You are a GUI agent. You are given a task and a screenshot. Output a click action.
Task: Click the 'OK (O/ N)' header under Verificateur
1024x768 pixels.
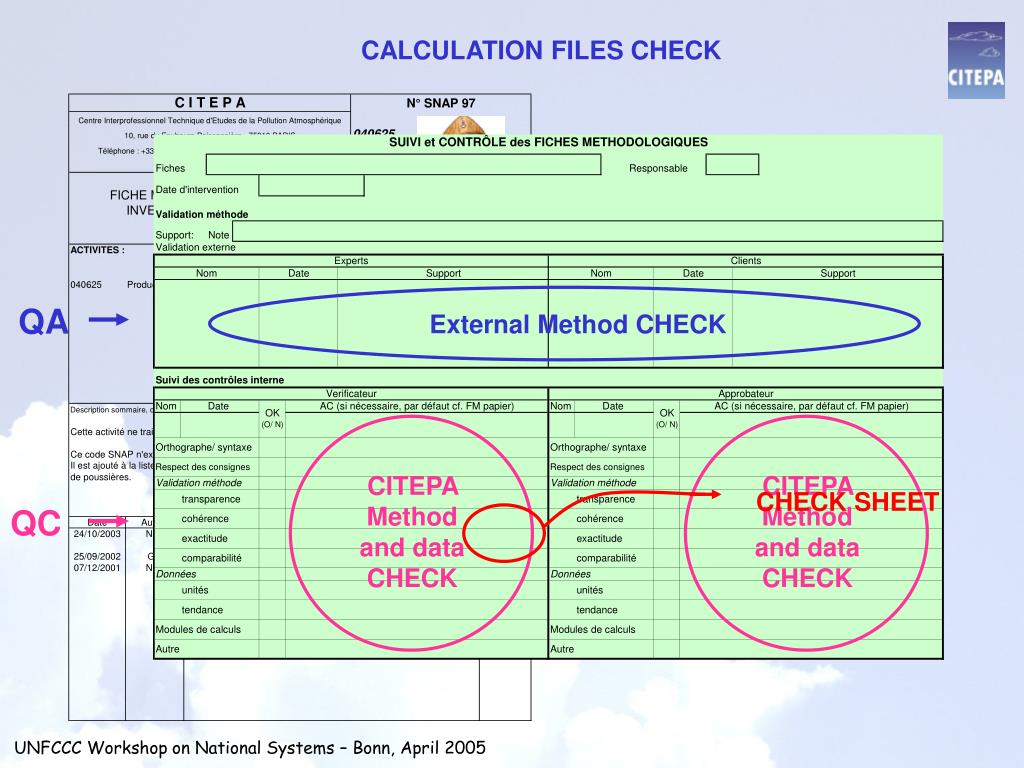coord(272,418)
